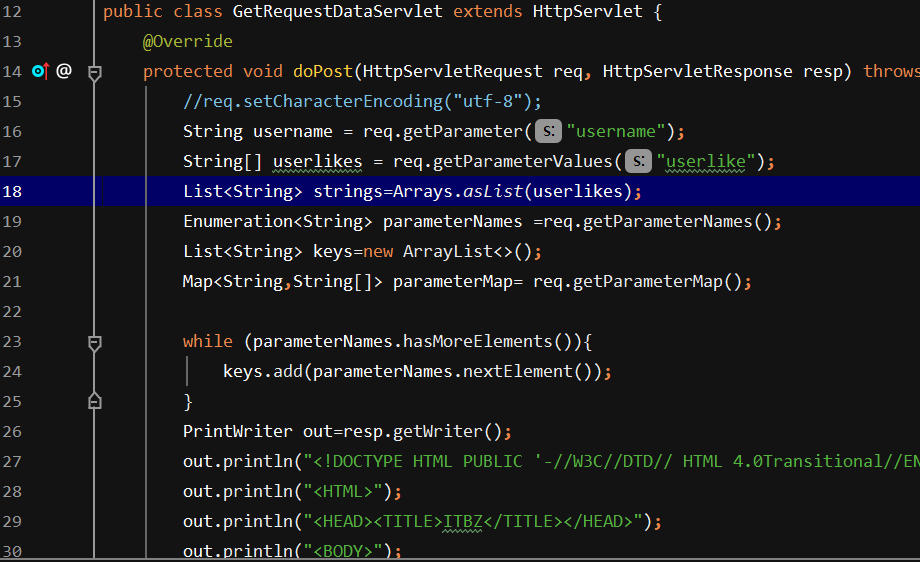Click the "userlike" string literal
920x562 pixels.
706,161
